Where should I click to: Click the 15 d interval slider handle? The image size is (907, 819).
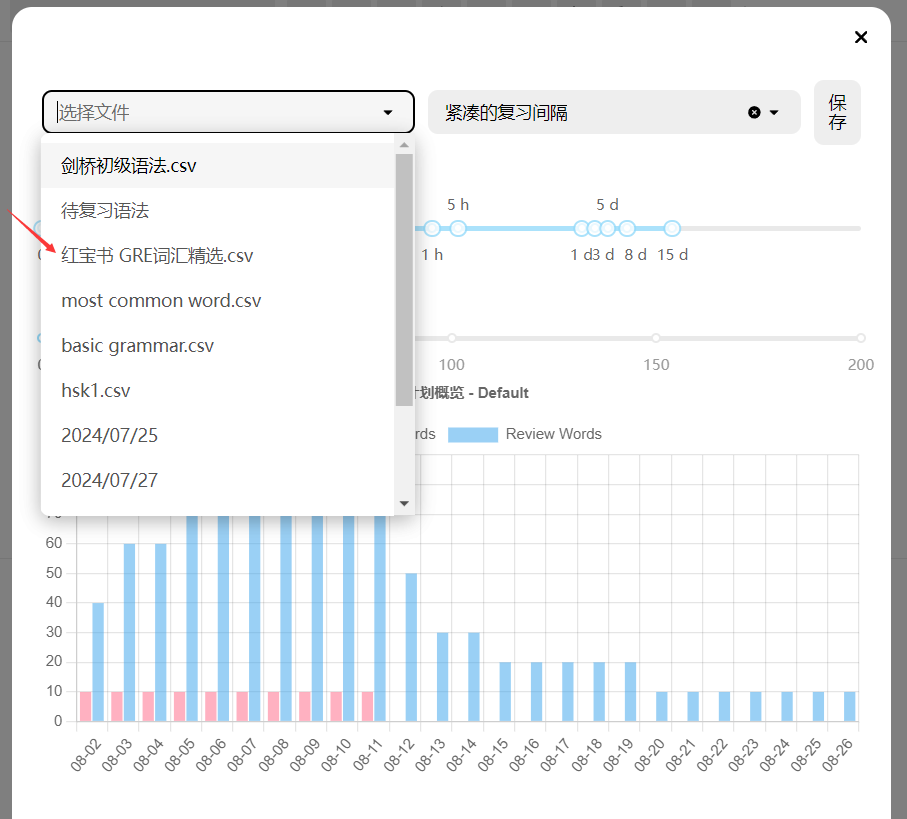(672, 229)
